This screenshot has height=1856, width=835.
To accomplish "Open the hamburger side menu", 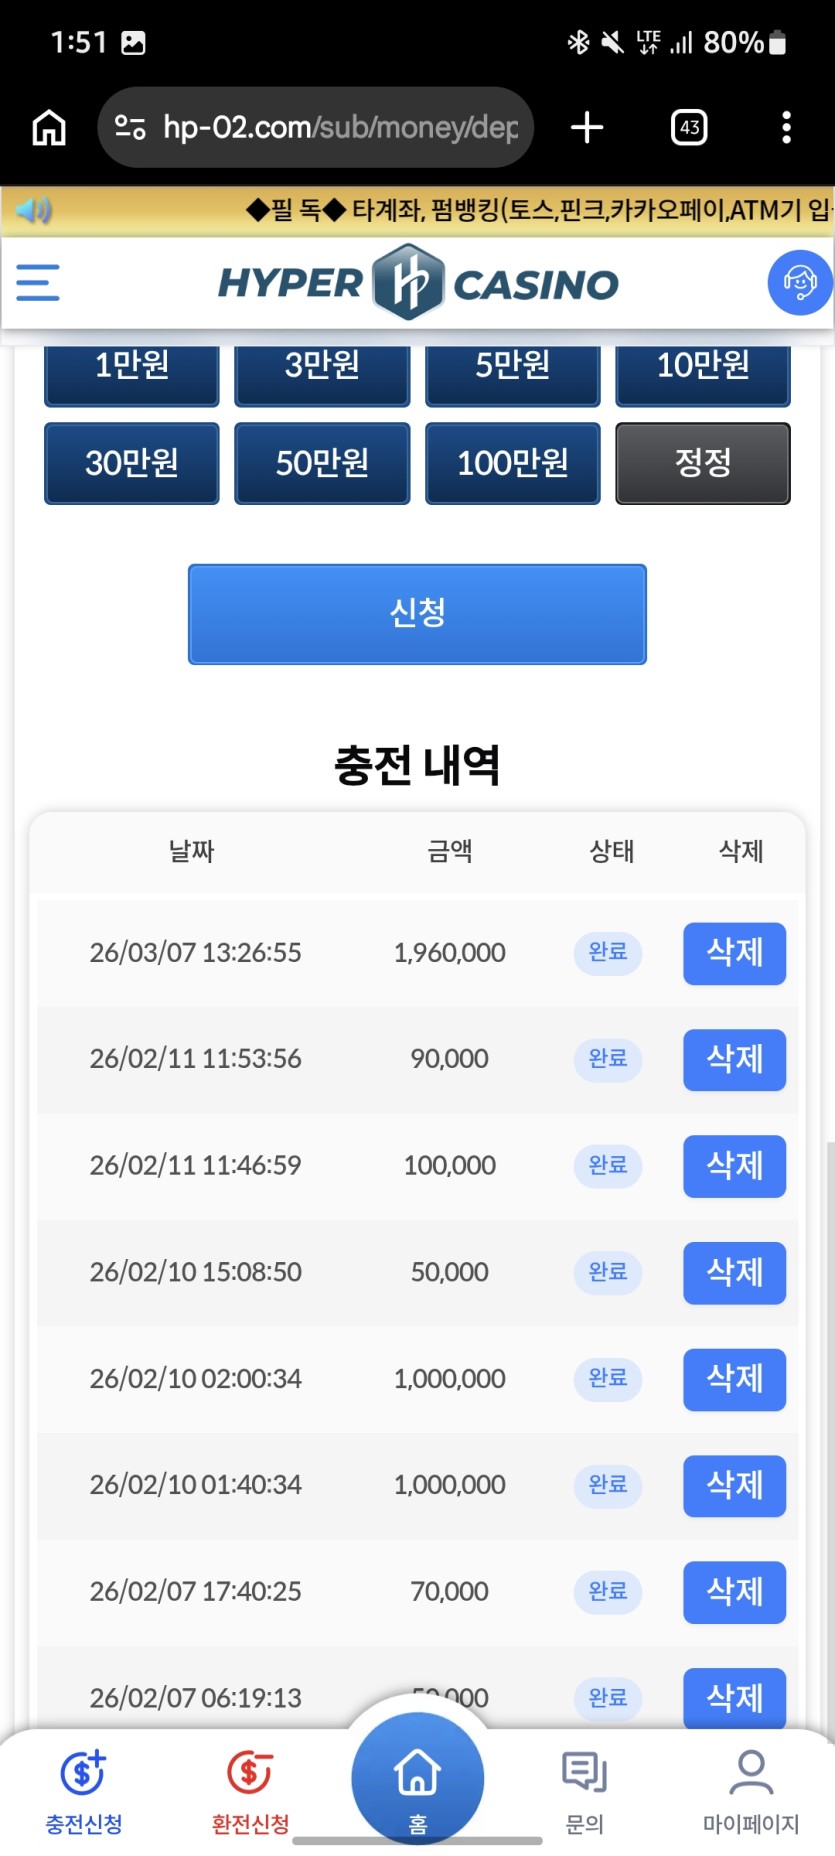I will click(38, 283).
